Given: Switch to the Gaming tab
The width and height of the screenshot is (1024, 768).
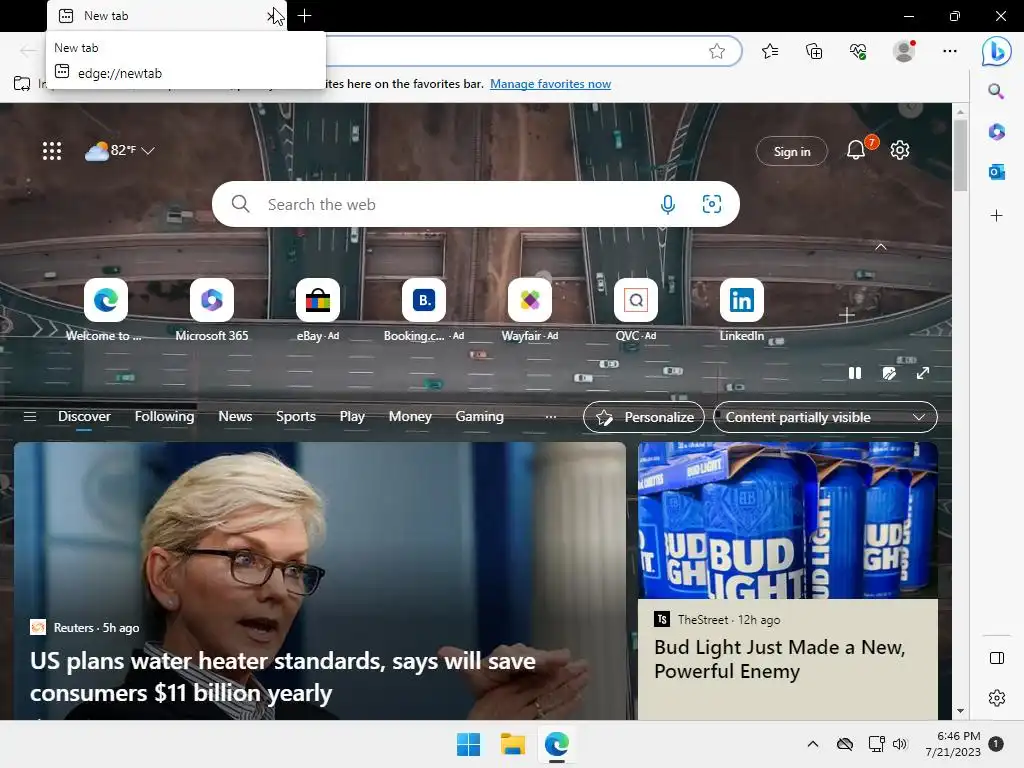Looking at the screenshot, I should pyautogui.click(x=479, y=417).
